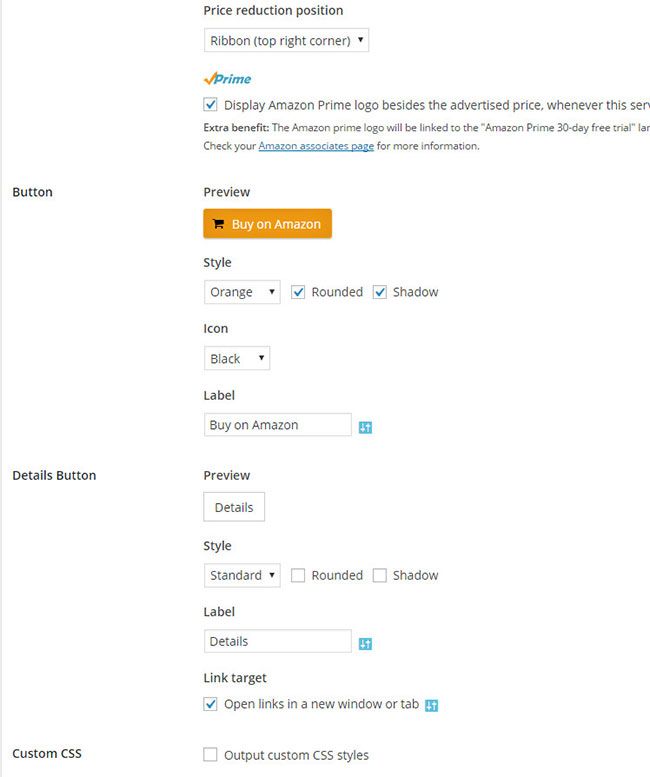This screenshot has width=650, height=777.
Task: Focus the Details label text field
Action: 277,641
